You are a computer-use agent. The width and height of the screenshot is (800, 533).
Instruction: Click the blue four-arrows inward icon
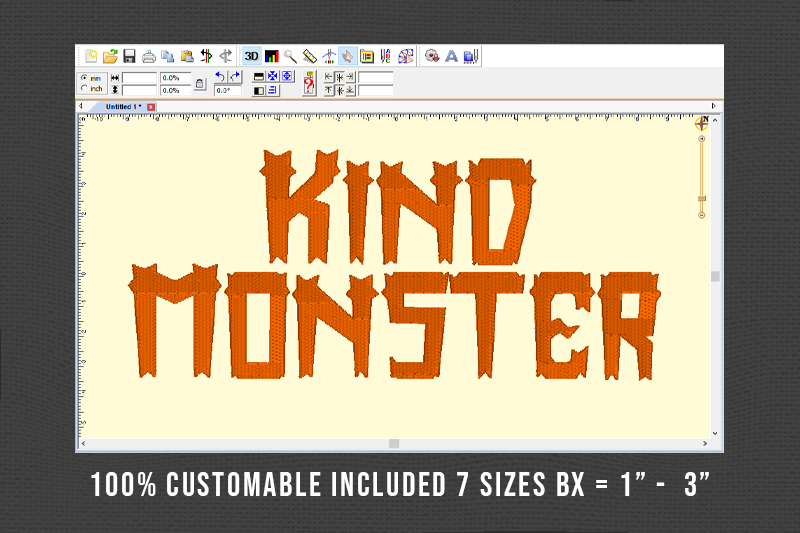273,76
